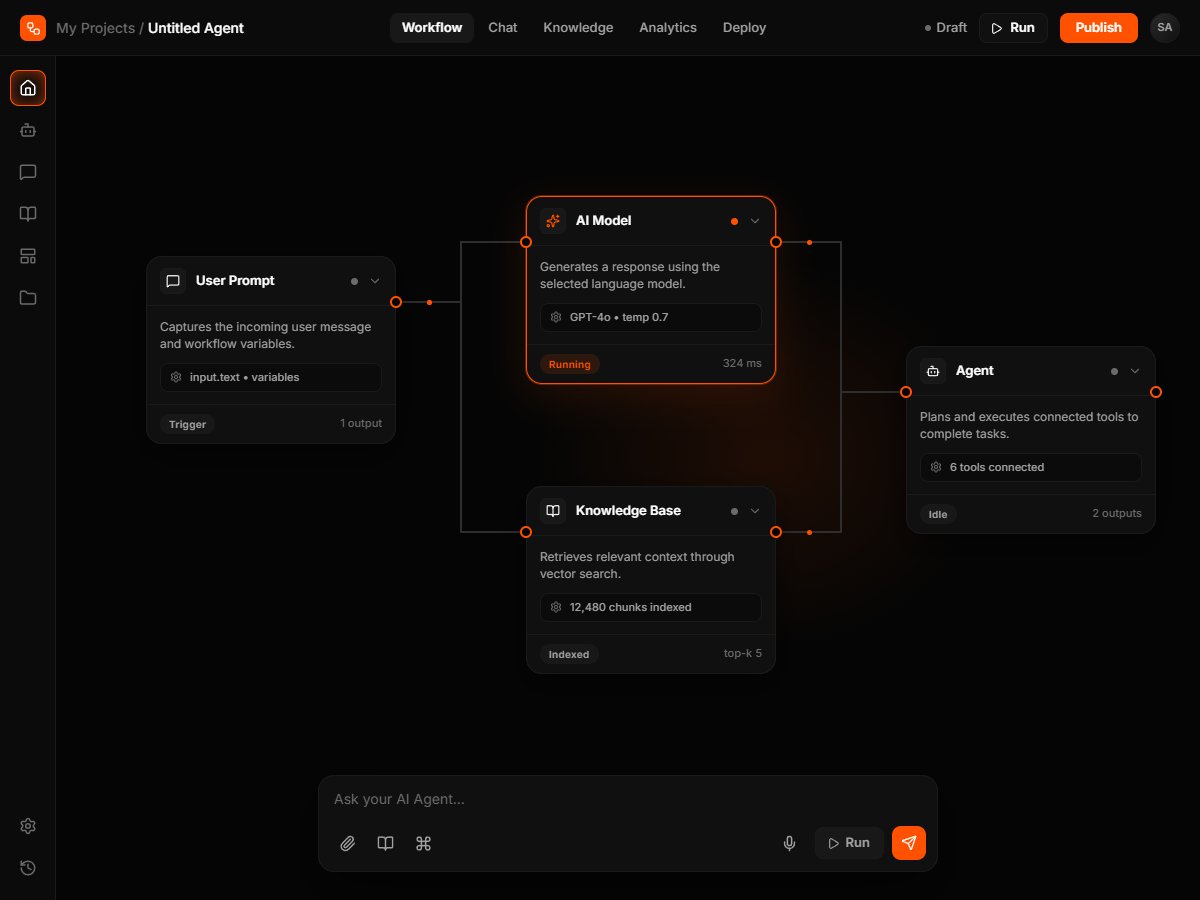The image size is (1200, 900).
Task: Open settings gear in sidebar
Action: [x=28, y=826]
